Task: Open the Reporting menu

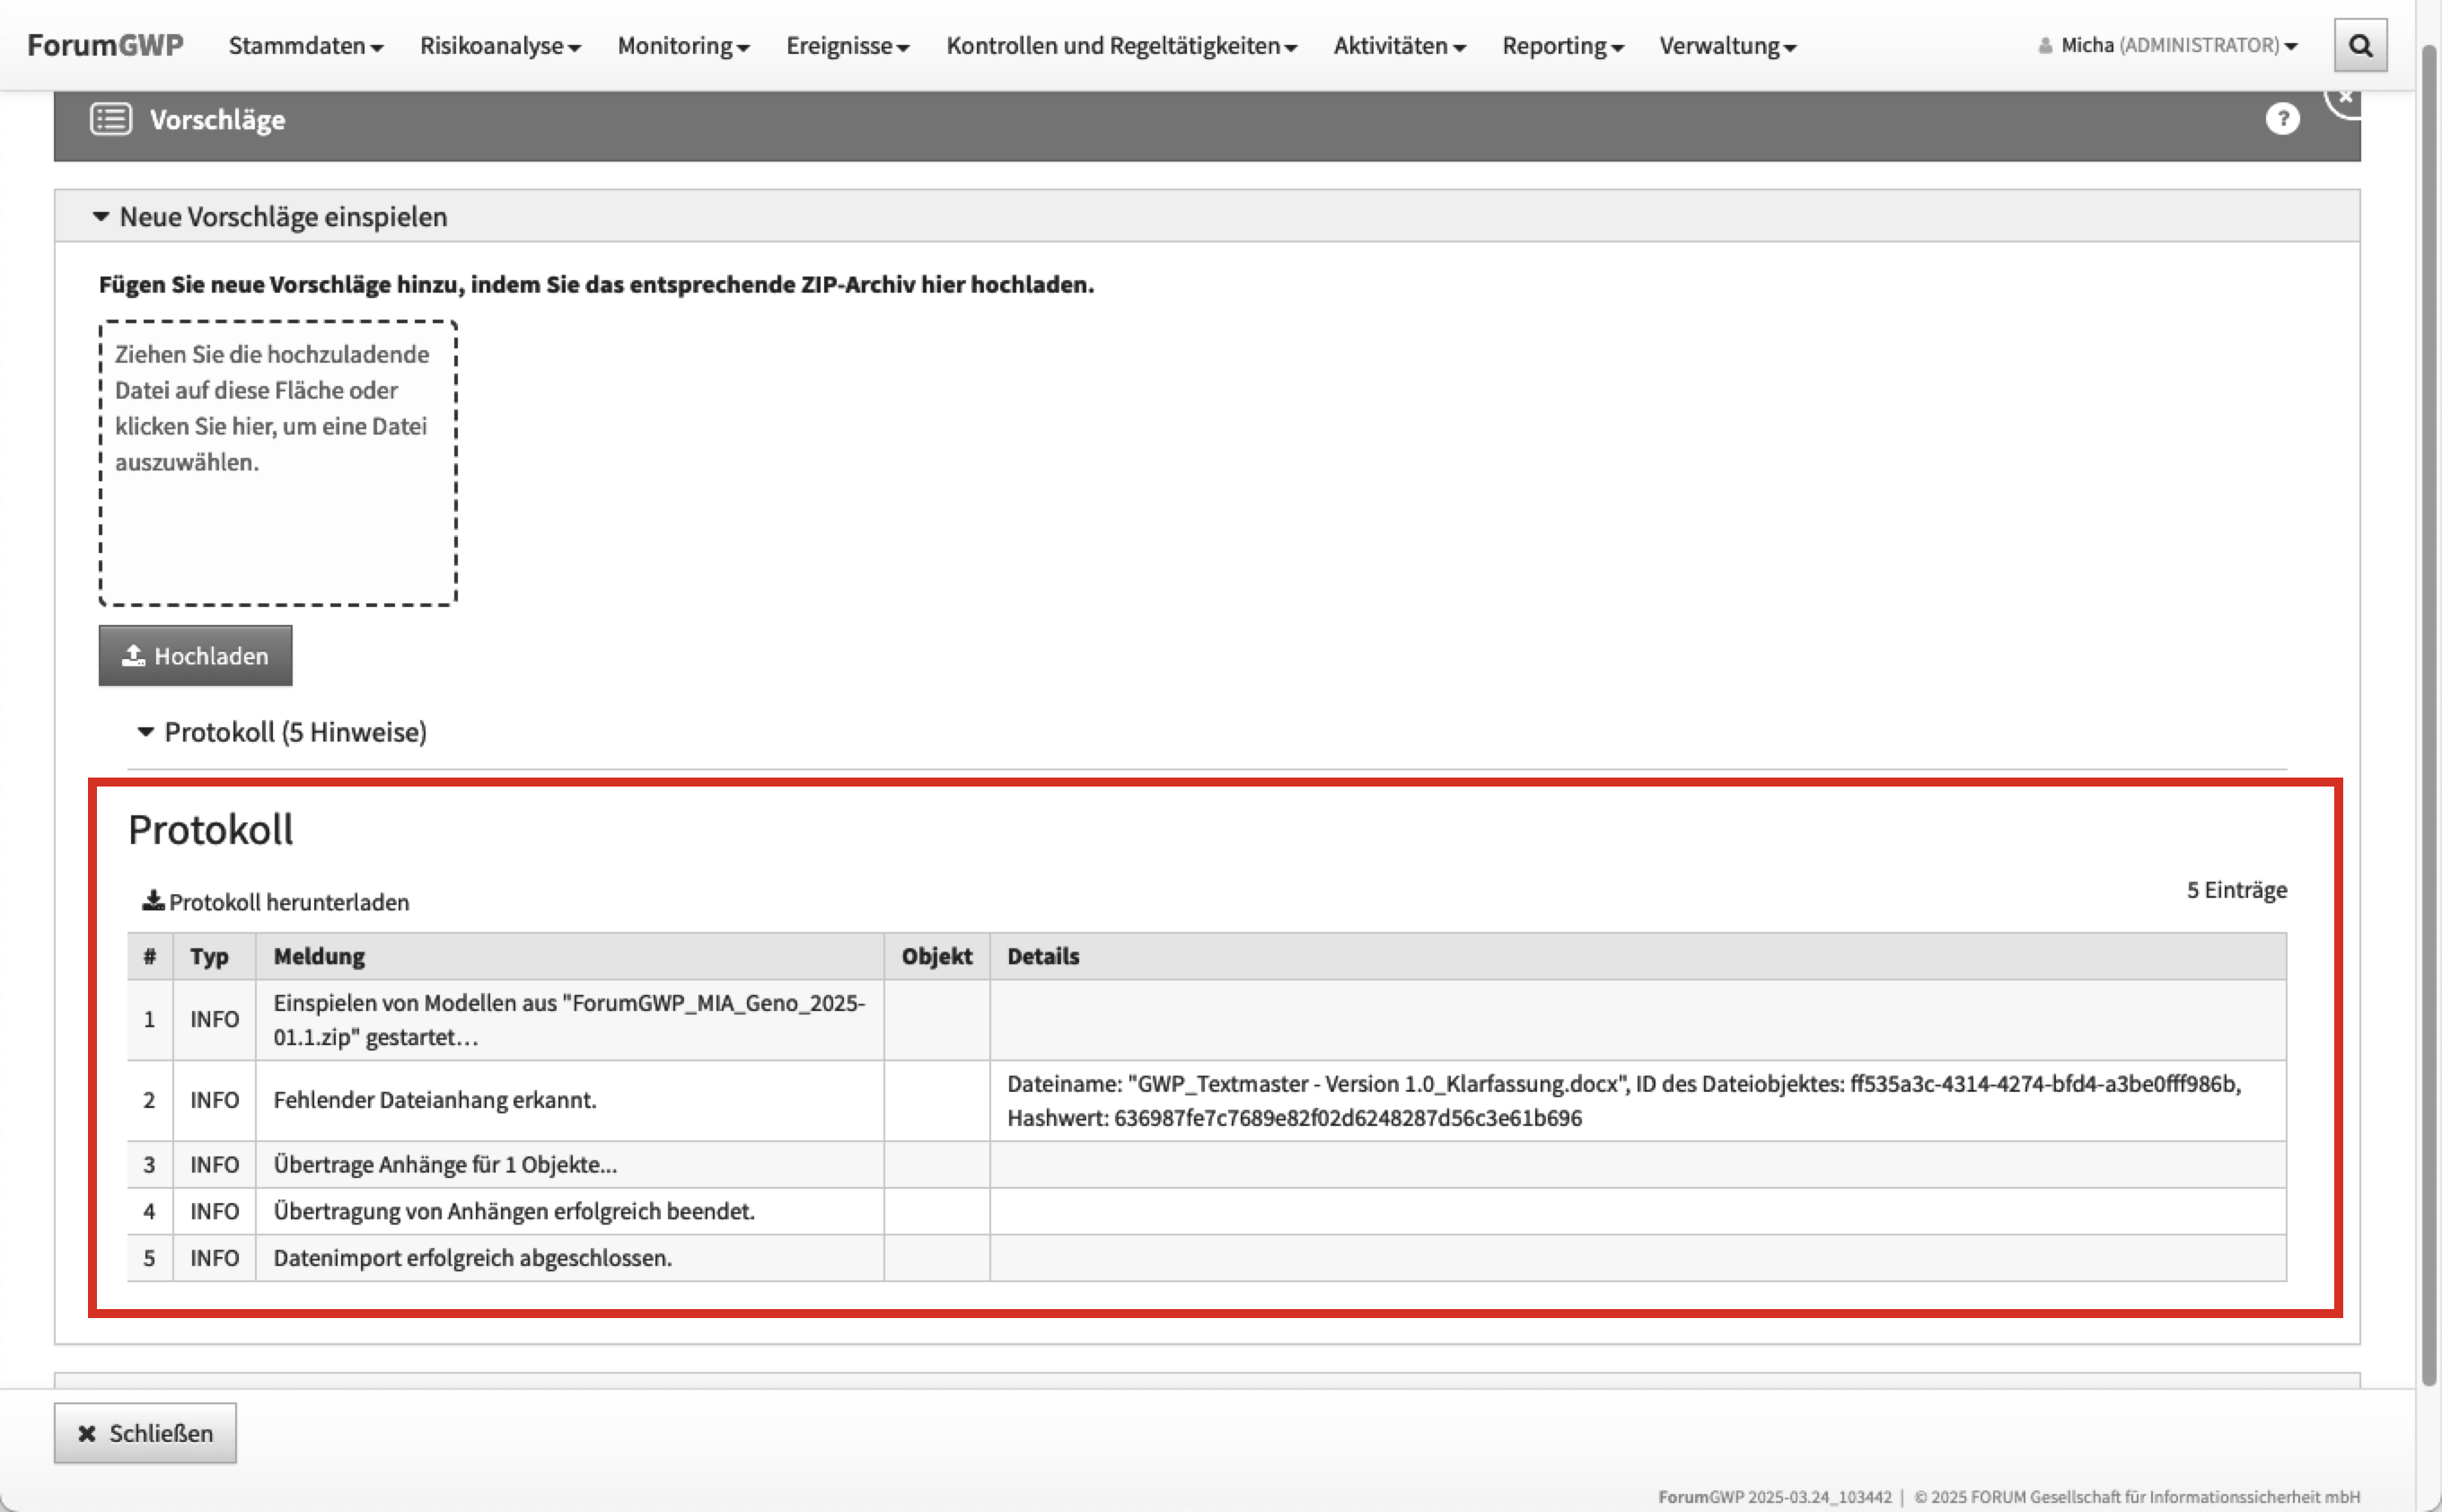Action: [1562, 46]
